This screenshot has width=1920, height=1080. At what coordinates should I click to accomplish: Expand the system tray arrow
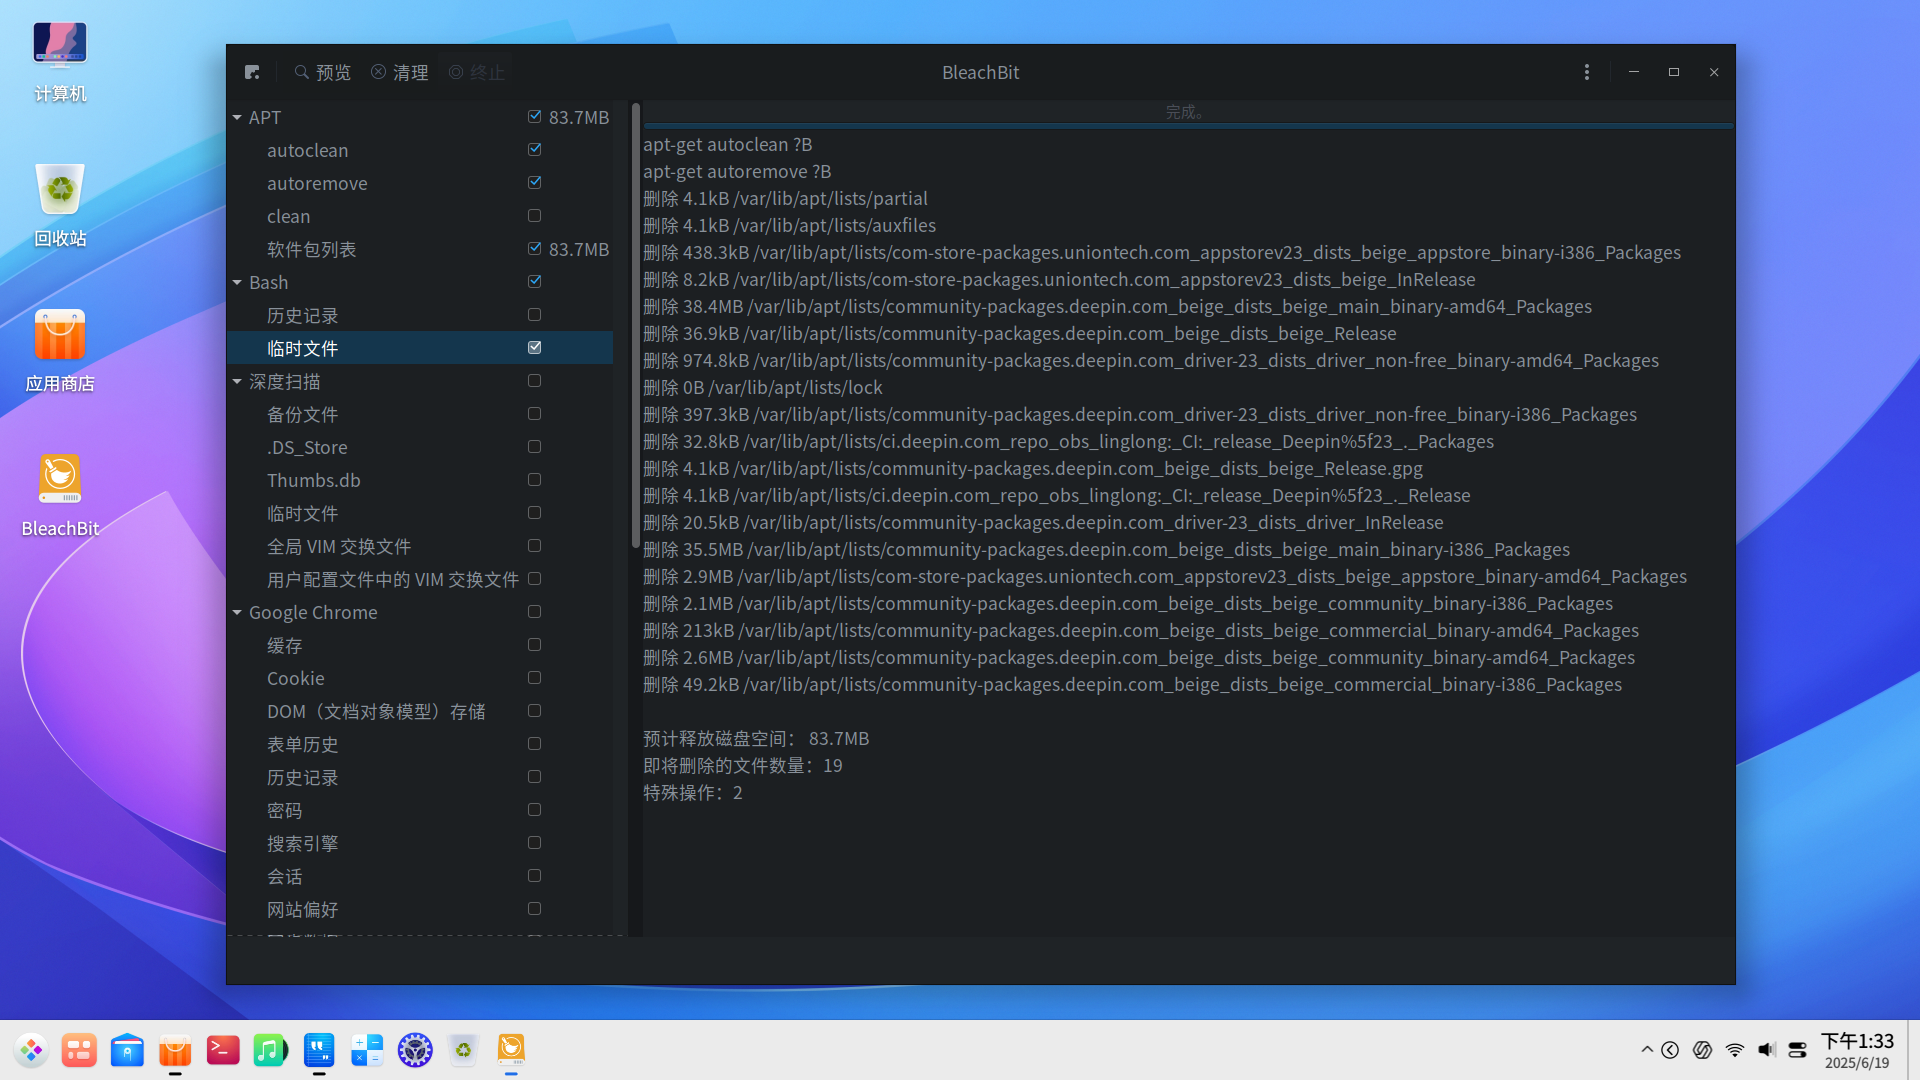(x=1647, y=1050)
